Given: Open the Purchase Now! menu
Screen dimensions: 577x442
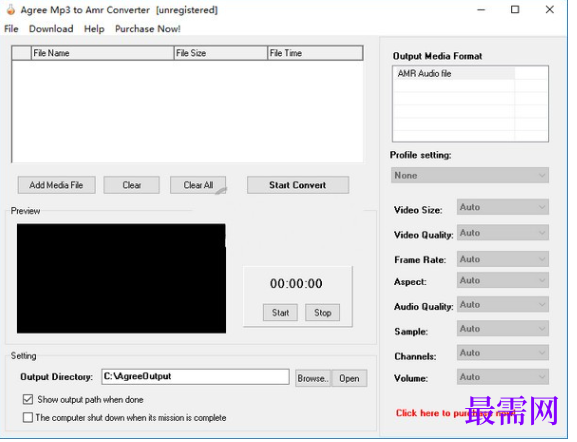Looking at the screenshot, I should pyautogui.click(x=148, y=29).
